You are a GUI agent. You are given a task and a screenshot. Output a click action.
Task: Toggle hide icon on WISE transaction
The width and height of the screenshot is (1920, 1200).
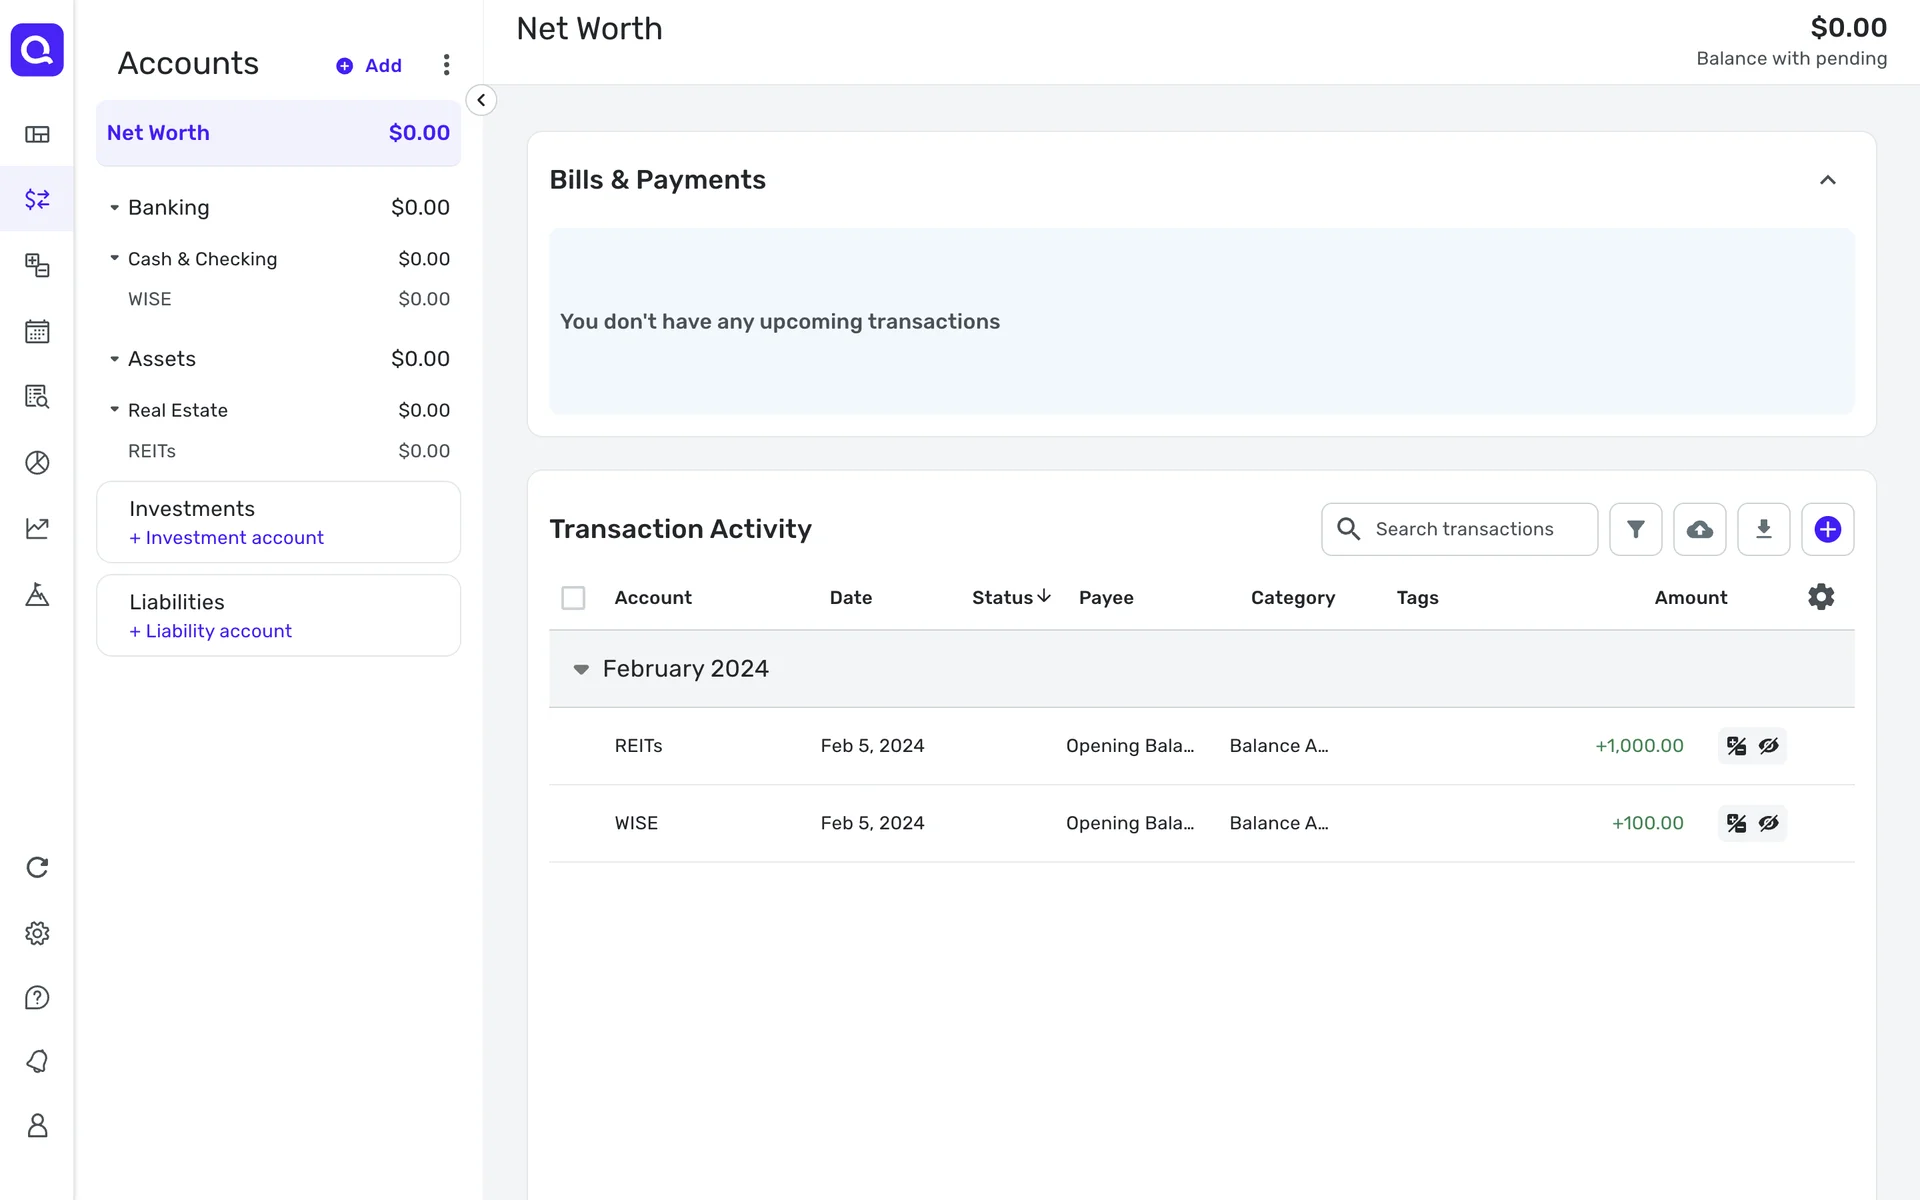point(1768,823)
